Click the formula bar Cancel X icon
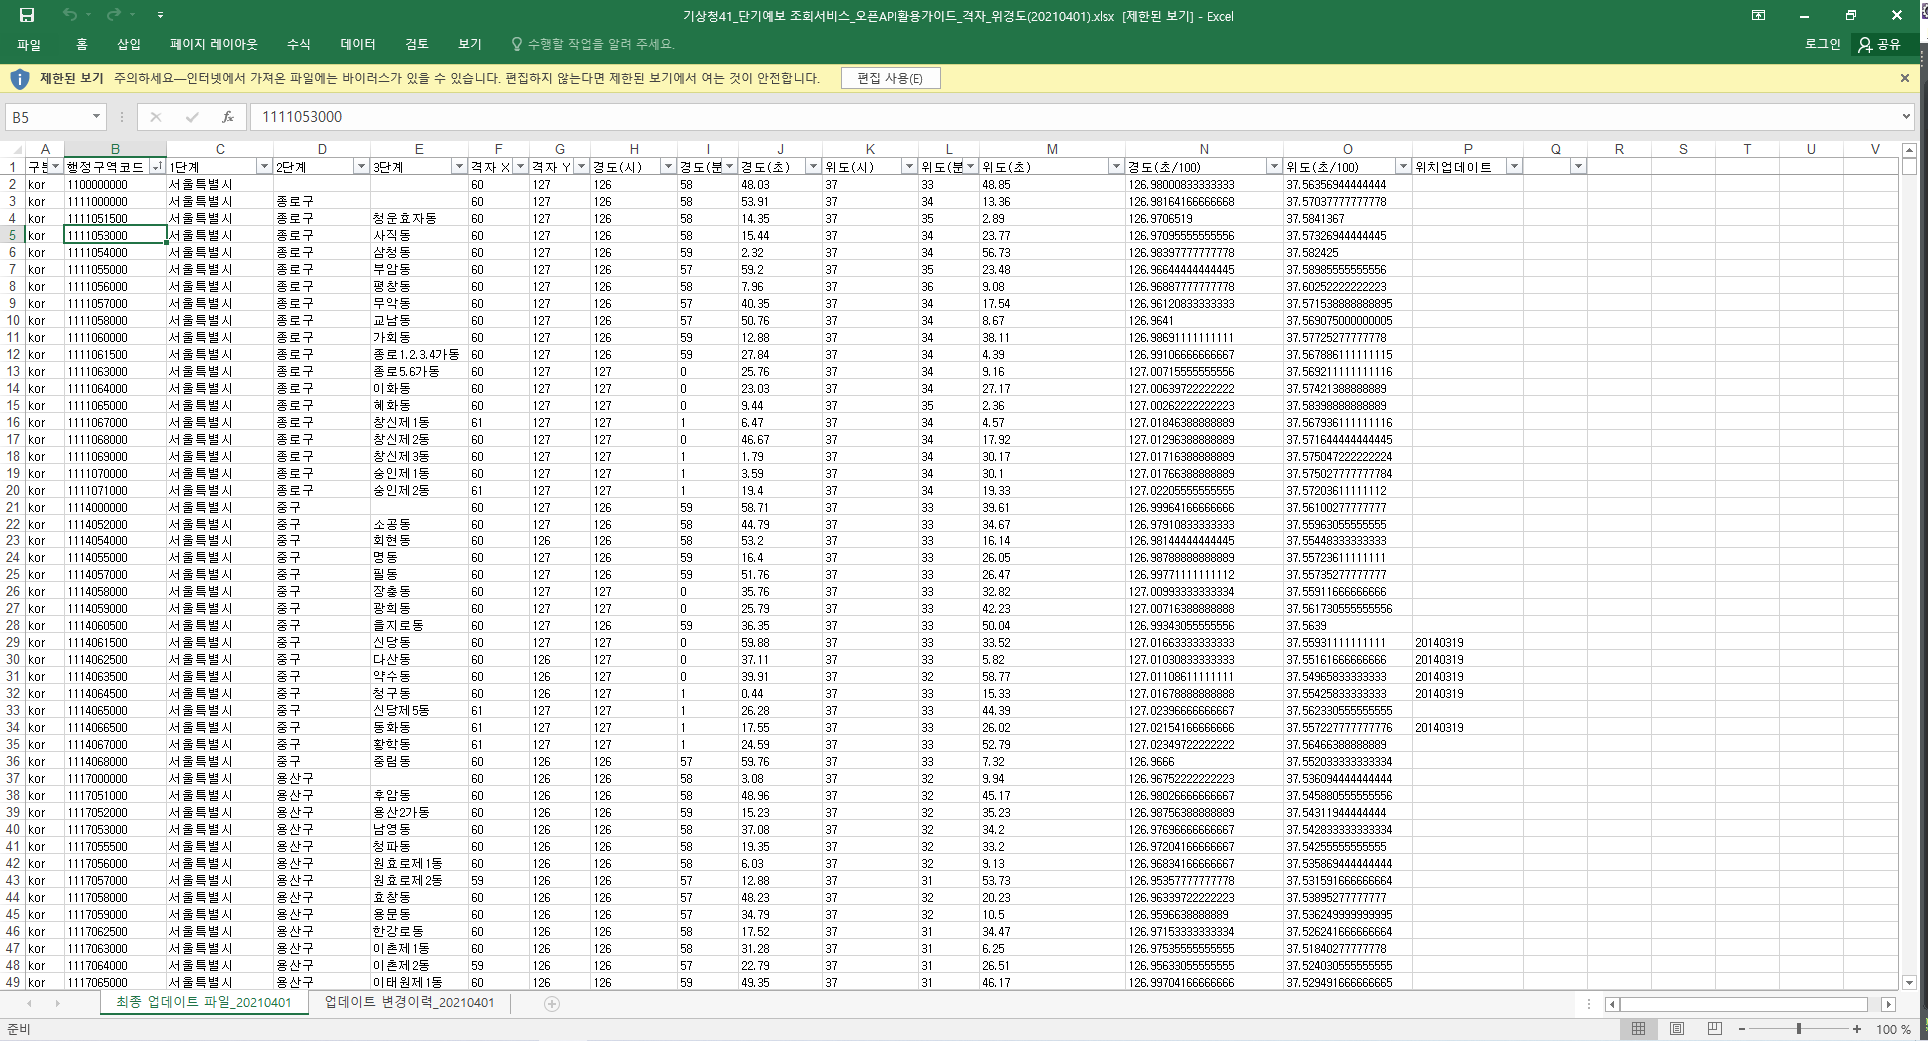Image resolution: width=1928 pixels, height=1041 pixels. 155,117
